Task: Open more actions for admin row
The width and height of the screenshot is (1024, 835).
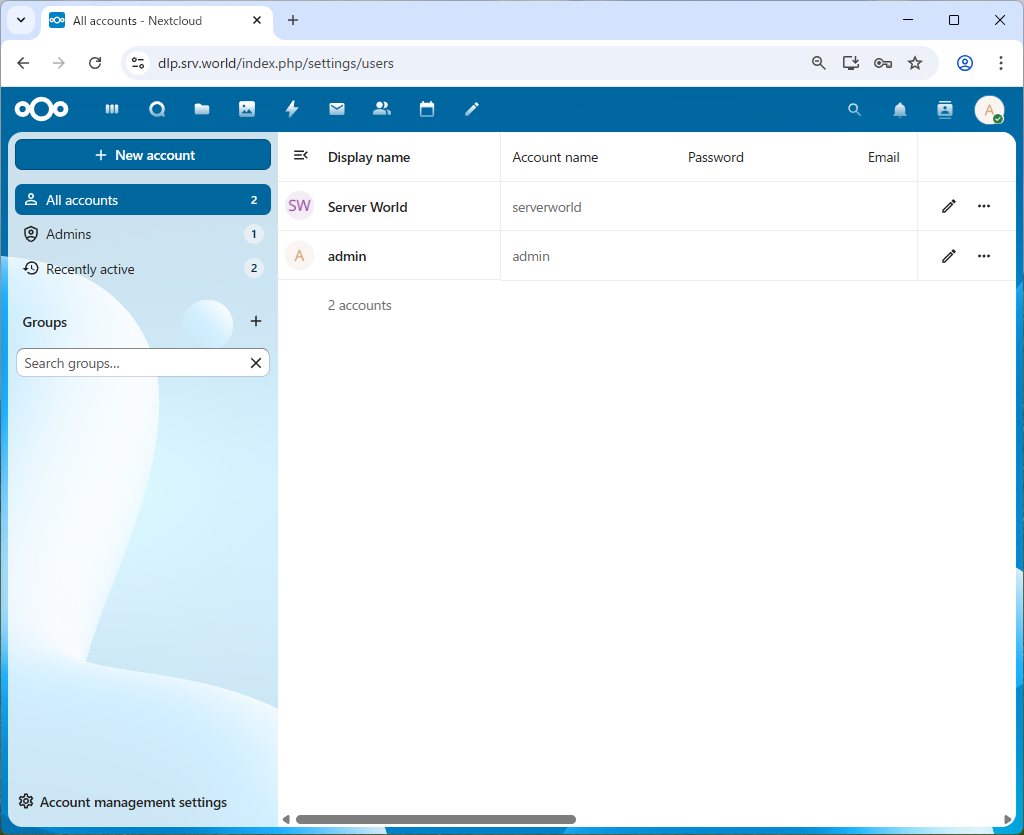Action: (984, 256)
